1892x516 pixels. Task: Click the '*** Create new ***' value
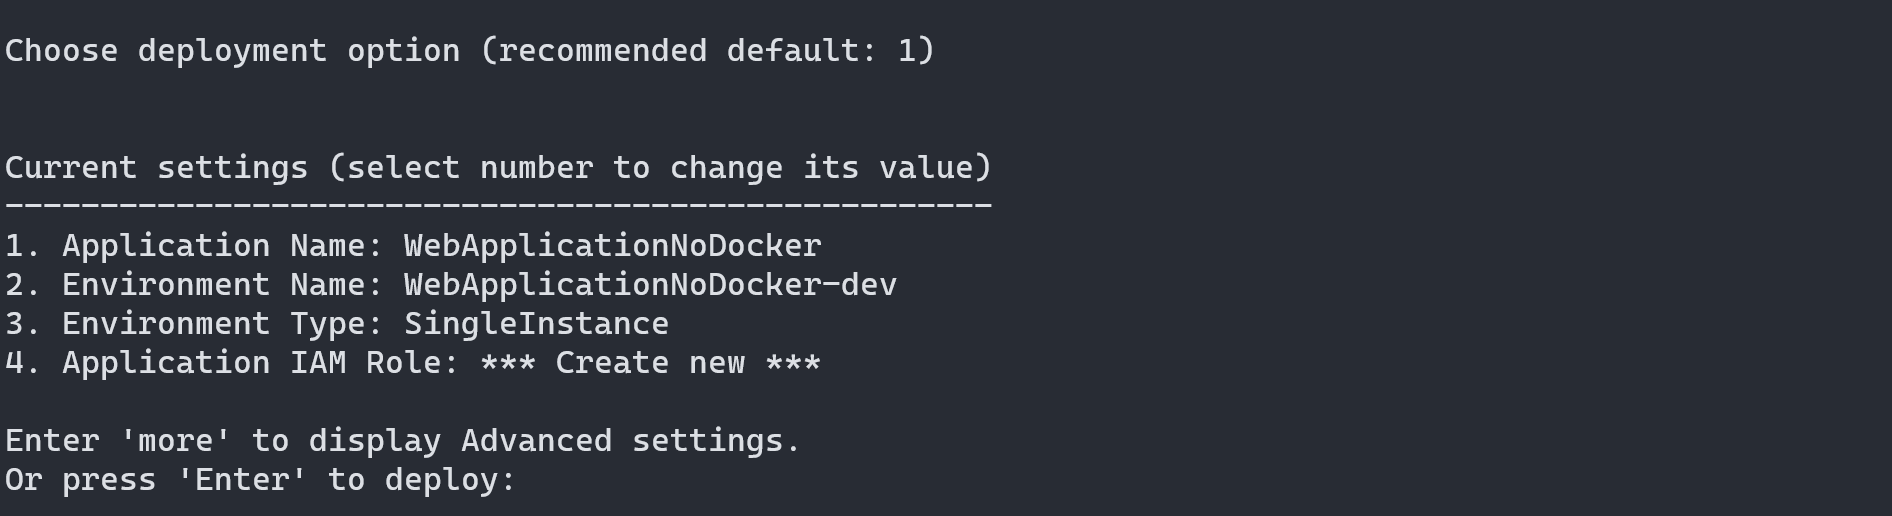pyautogui.click(x=650, y=363)
